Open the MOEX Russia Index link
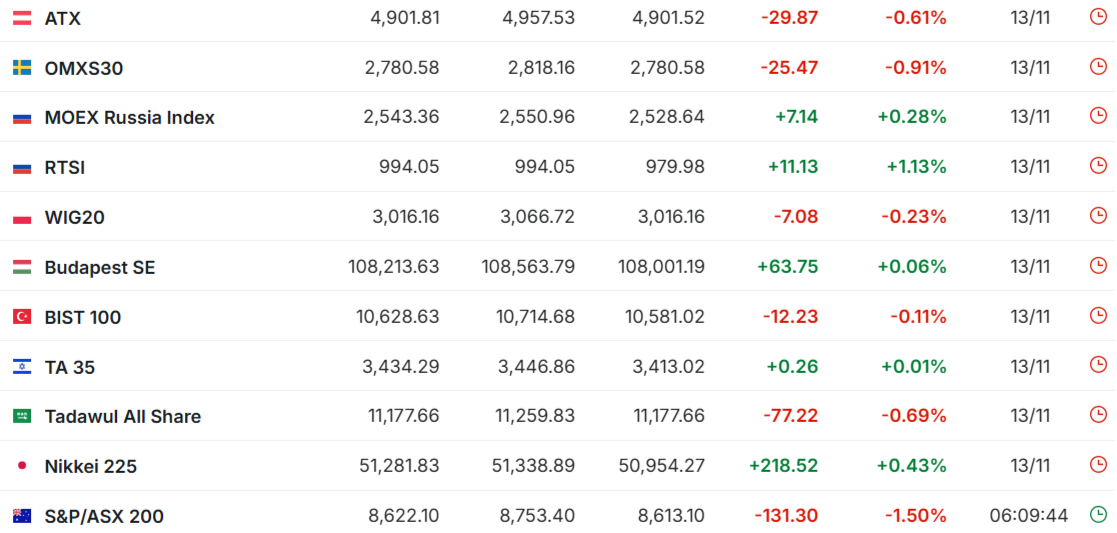Viewport: 1117px width, 533px height. [x=129, y=118]
